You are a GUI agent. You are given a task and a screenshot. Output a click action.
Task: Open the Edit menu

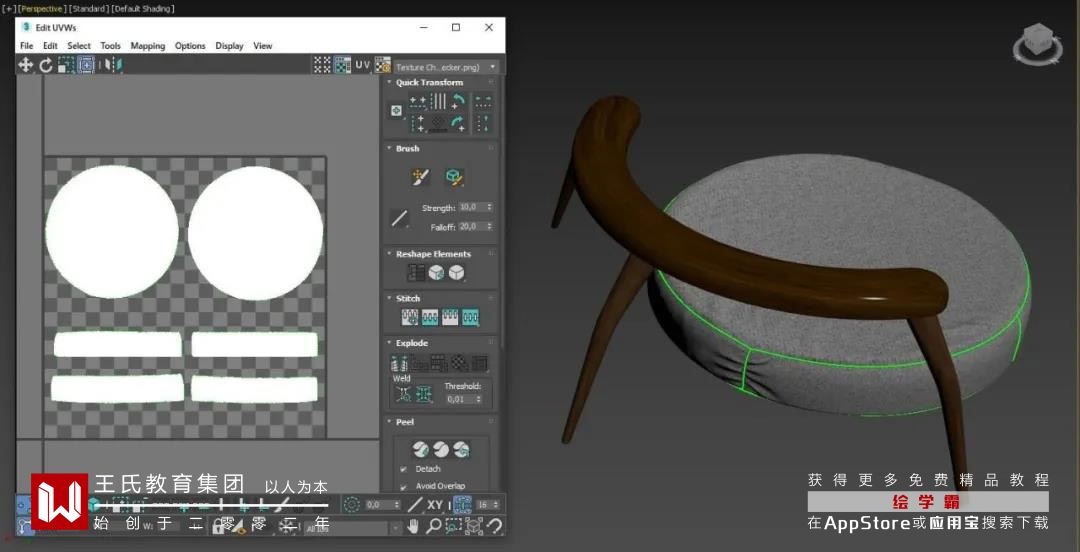50,45
